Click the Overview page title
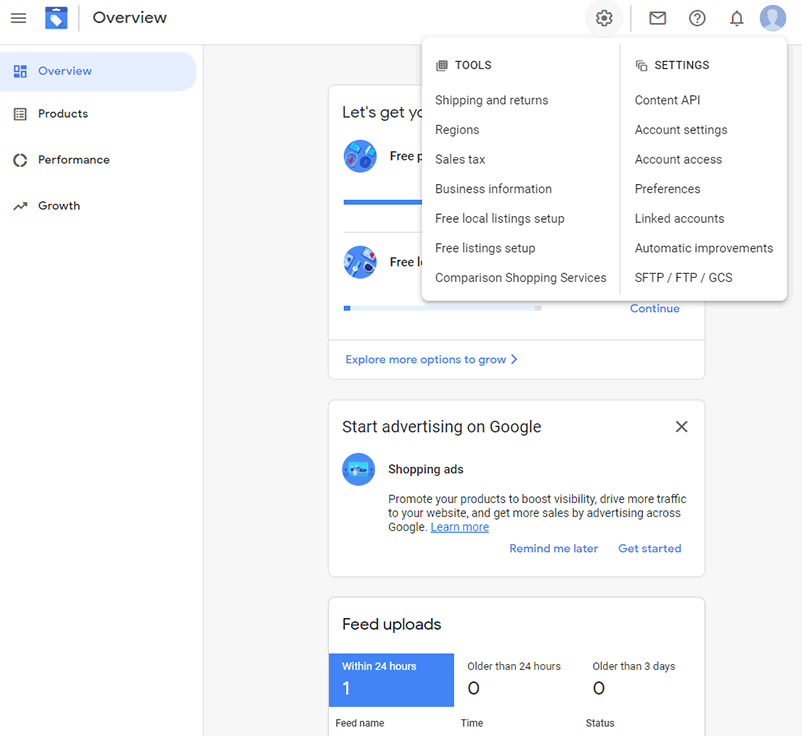 coord(129,18)
